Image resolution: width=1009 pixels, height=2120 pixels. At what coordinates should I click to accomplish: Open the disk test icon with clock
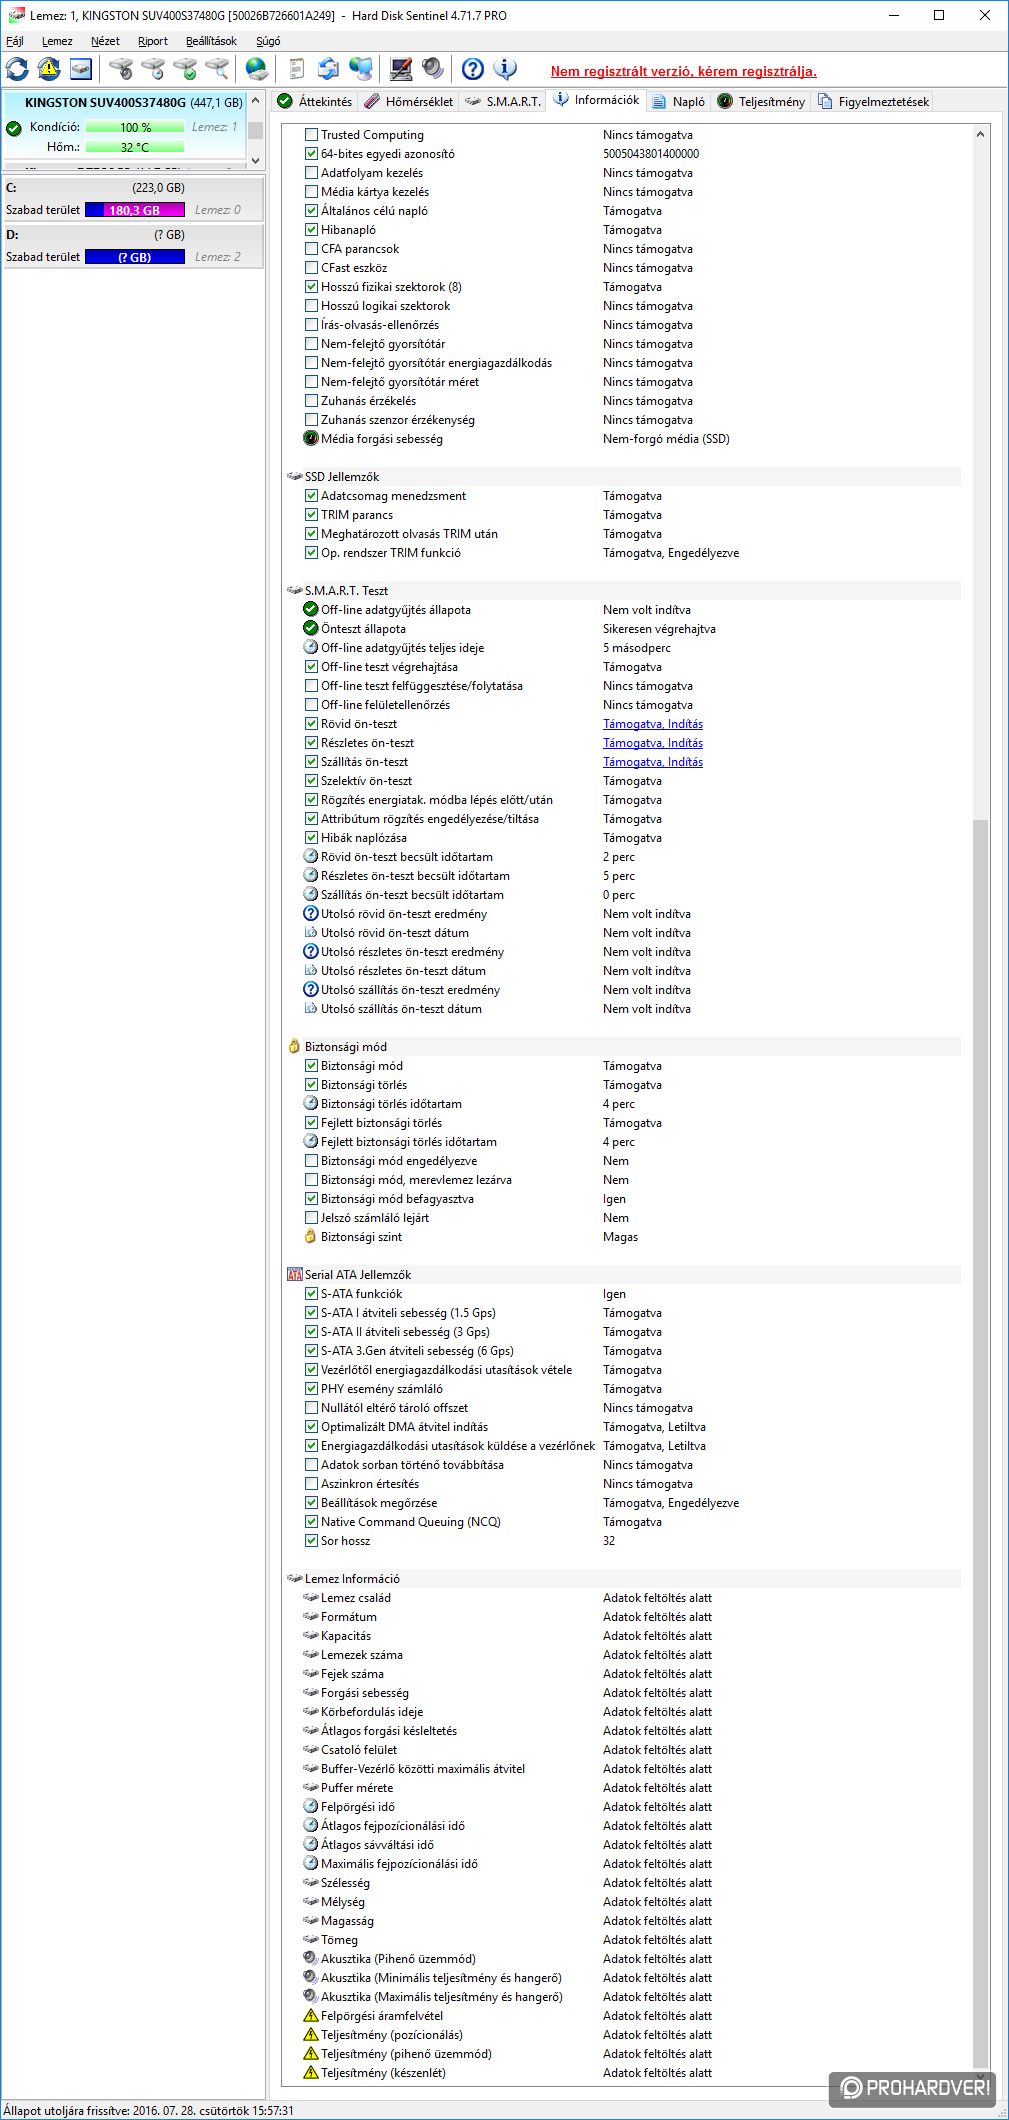[x=153, y=69]
